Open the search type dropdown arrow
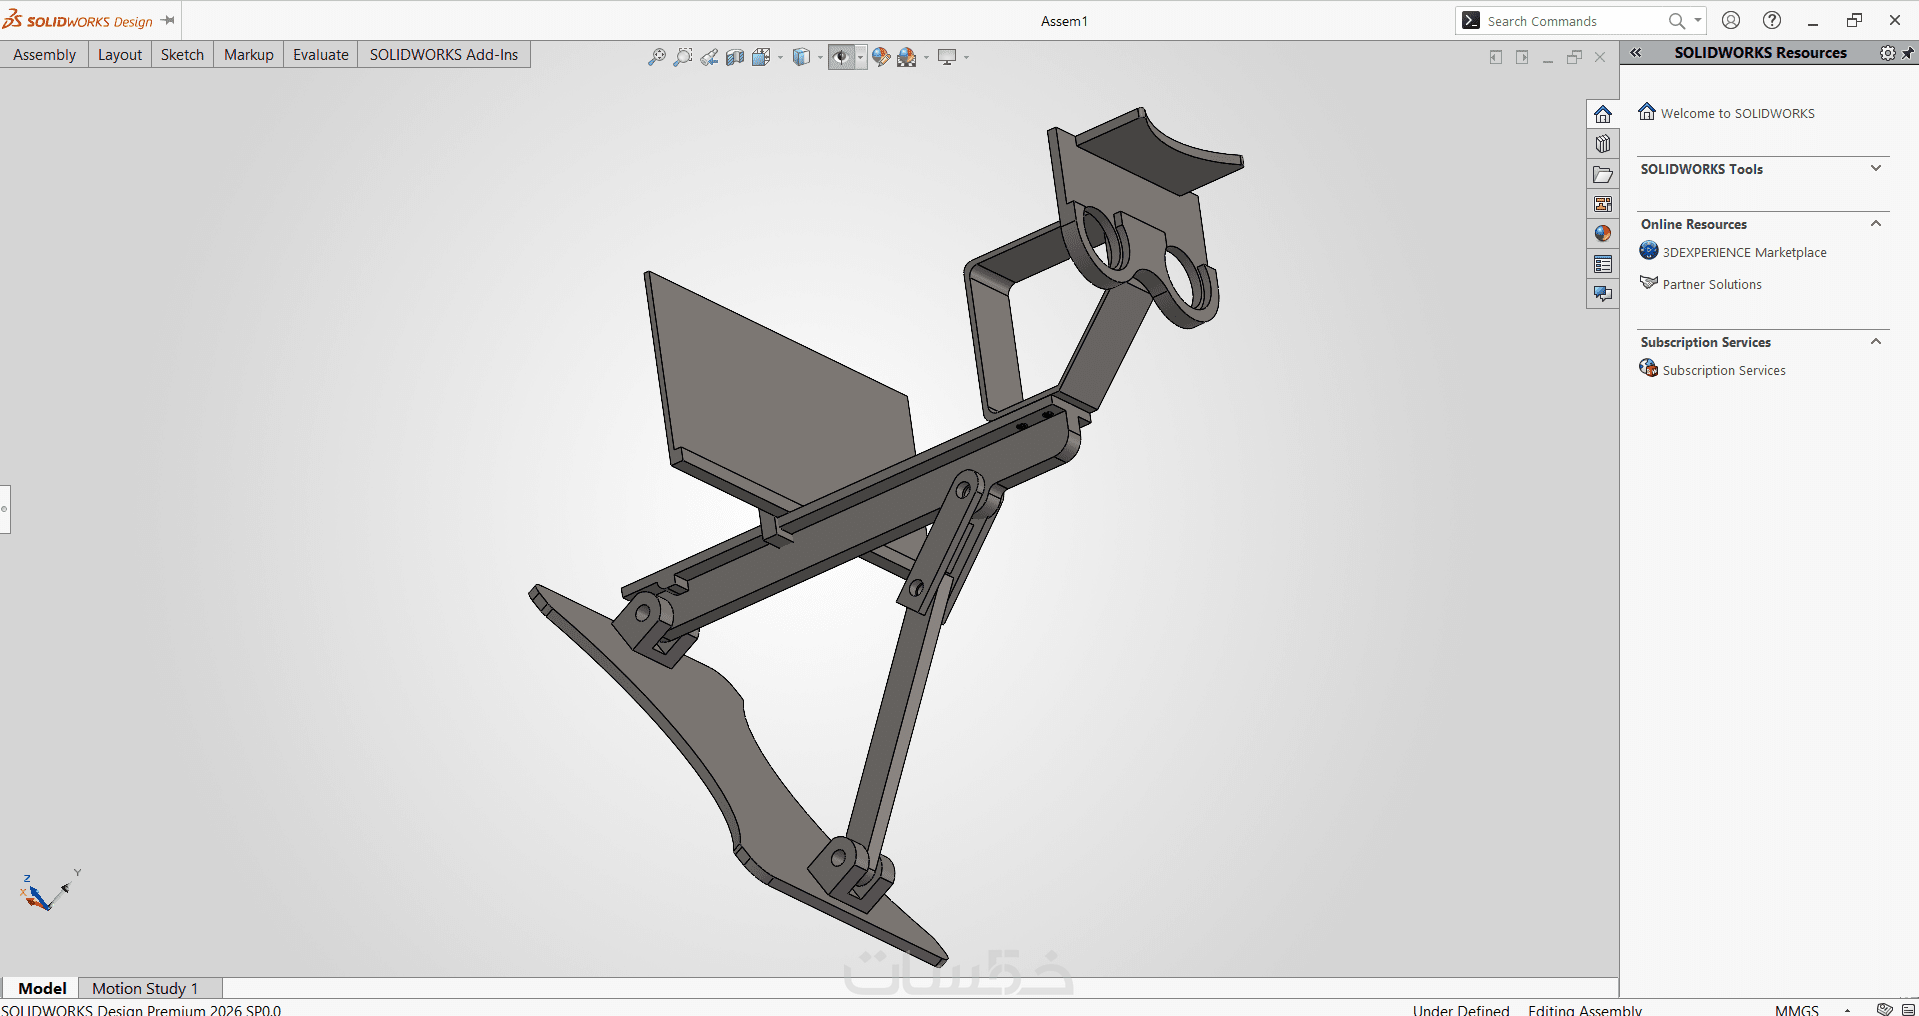Screen dimensions: 1919x1016 (x=1698, y=20)
